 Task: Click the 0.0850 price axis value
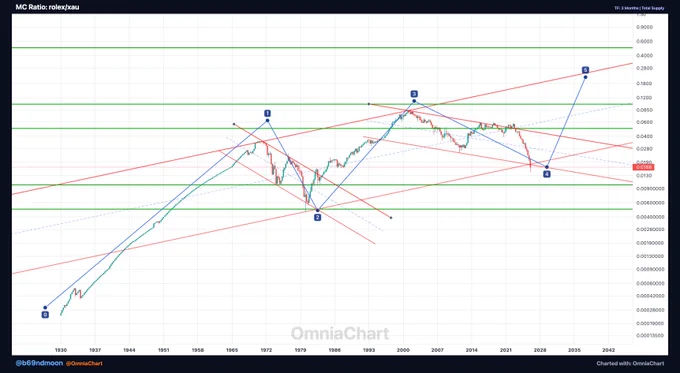[x=644, y=110]
